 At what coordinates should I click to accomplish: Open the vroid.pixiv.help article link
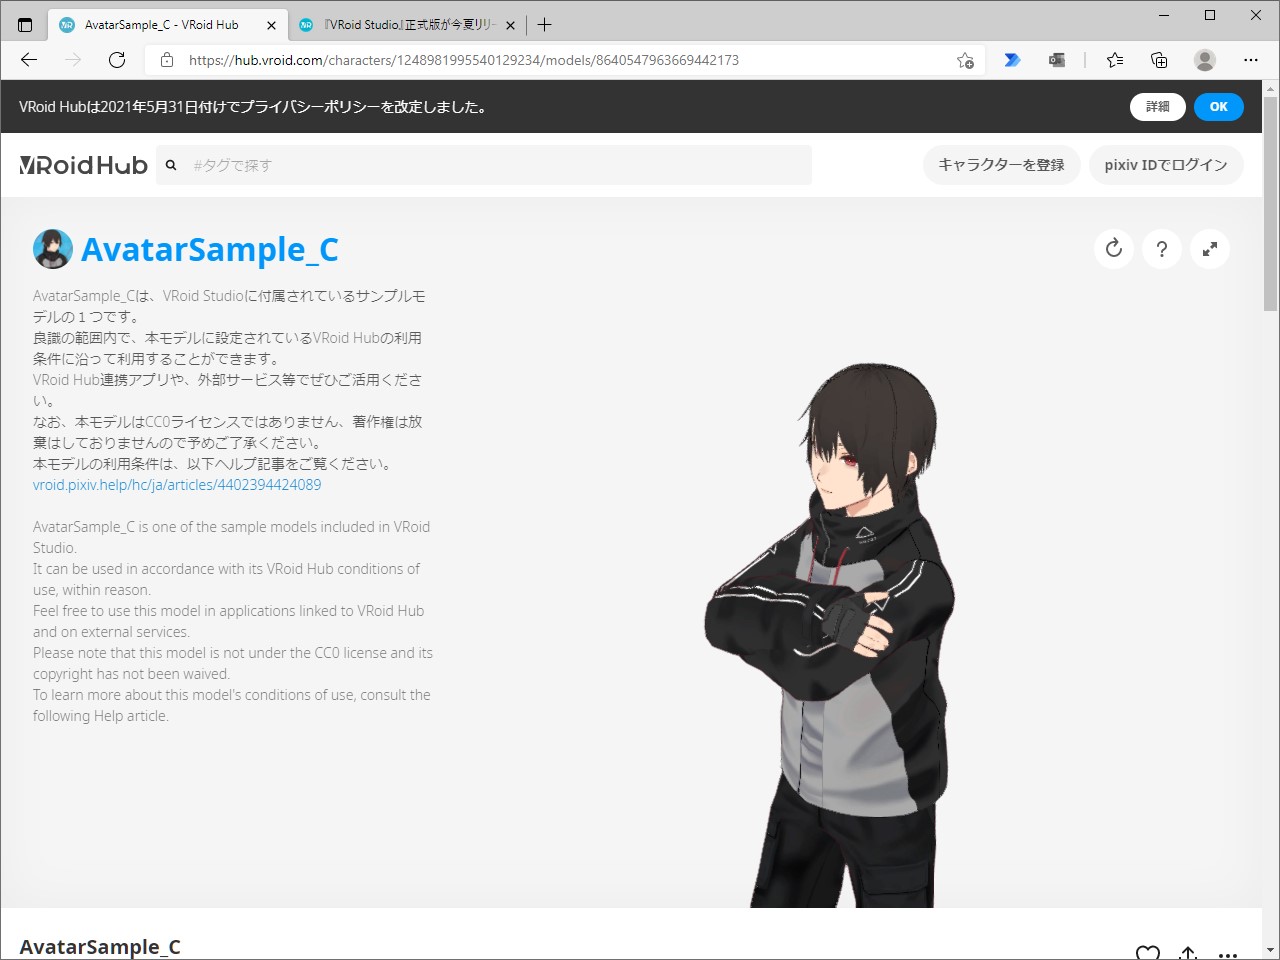[177, 484]
